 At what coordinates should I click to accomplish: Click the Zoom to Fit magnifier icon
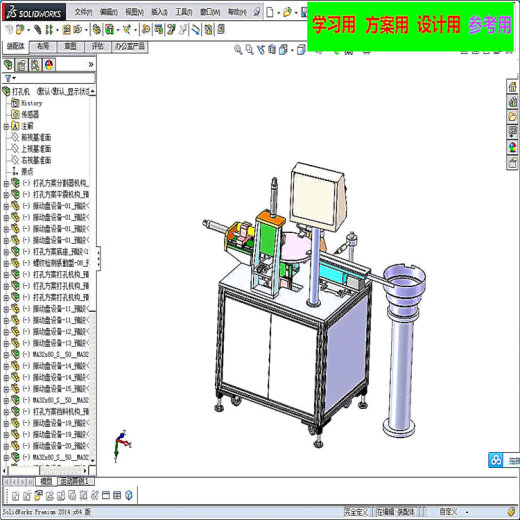(238, 50)
